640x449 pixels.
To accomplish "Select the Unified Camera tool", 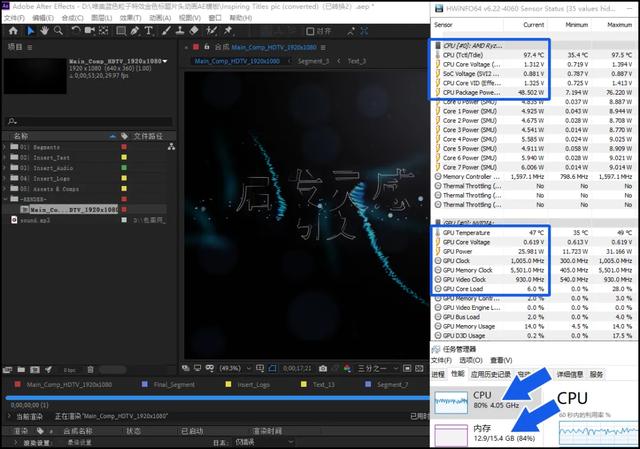I will pyautogui.click(x=89, y=31).
